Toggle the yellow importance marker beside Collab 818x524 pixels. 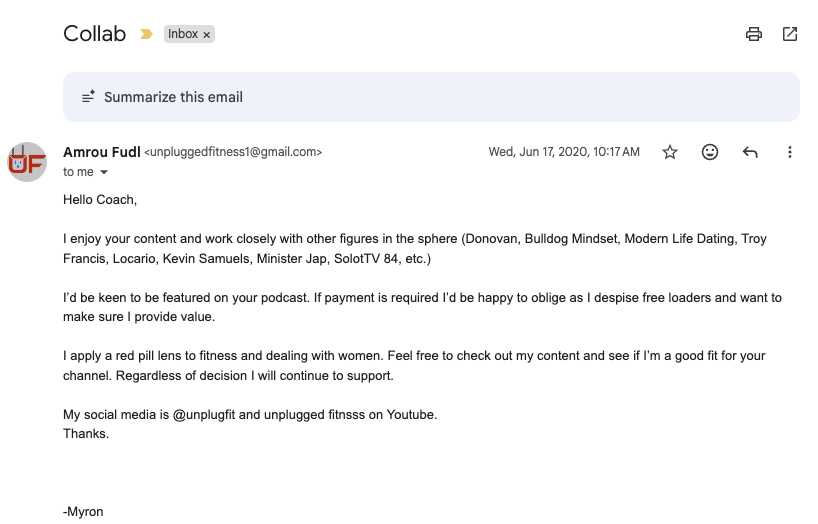click(x=147, y=34)
